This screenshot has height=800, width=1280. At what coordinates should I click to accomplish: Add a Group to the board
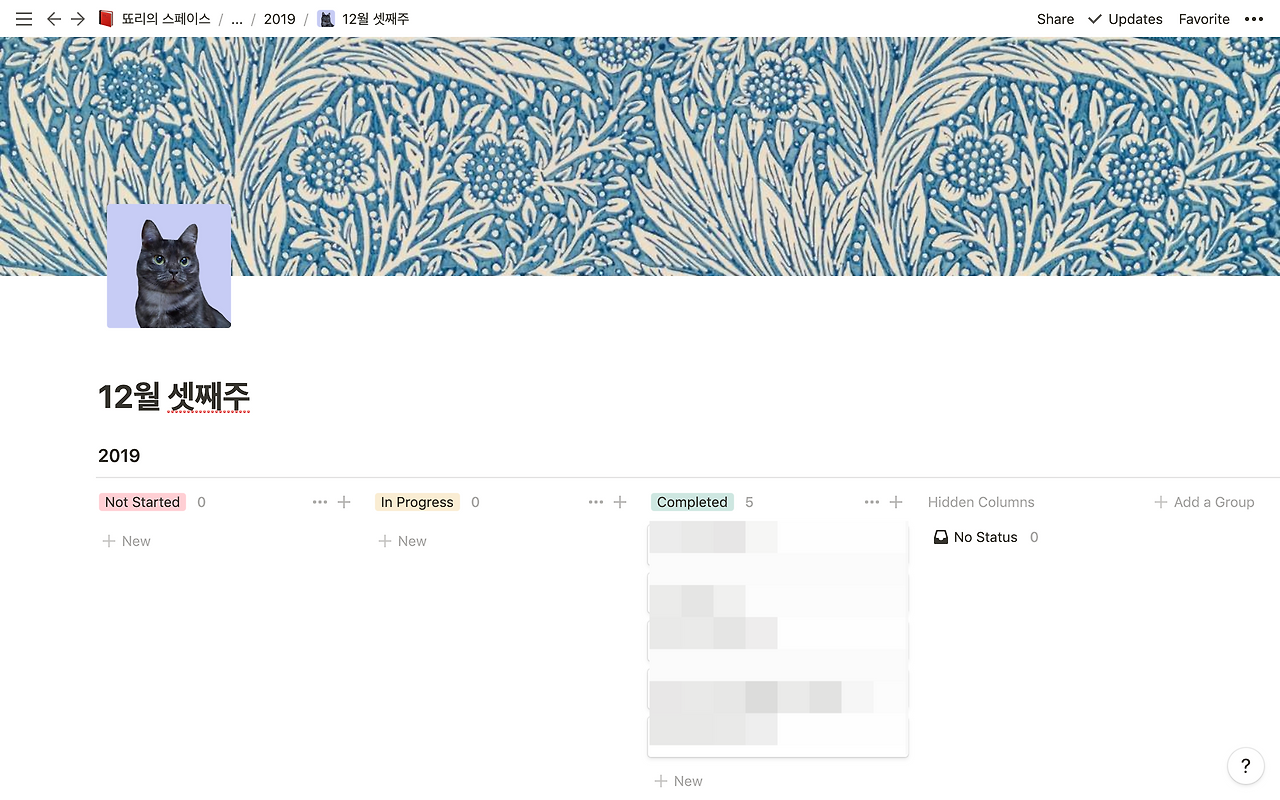pos(1204,502)
